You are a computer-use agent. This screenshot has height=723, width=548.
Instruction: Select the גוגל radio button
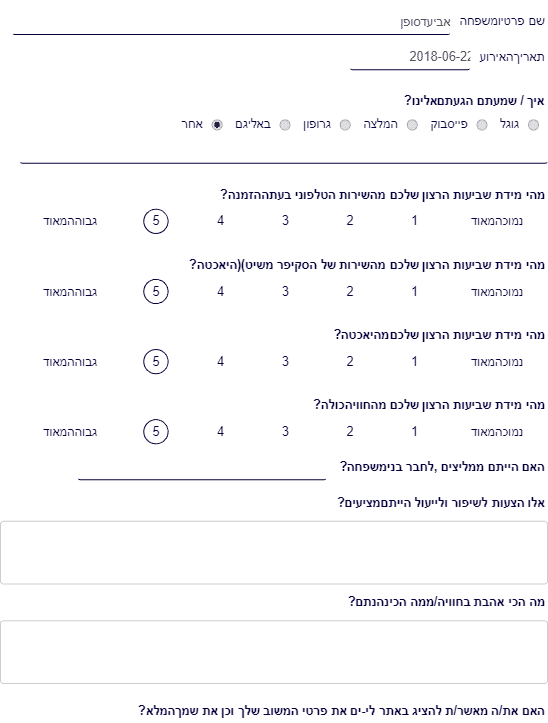pos(533,125)
